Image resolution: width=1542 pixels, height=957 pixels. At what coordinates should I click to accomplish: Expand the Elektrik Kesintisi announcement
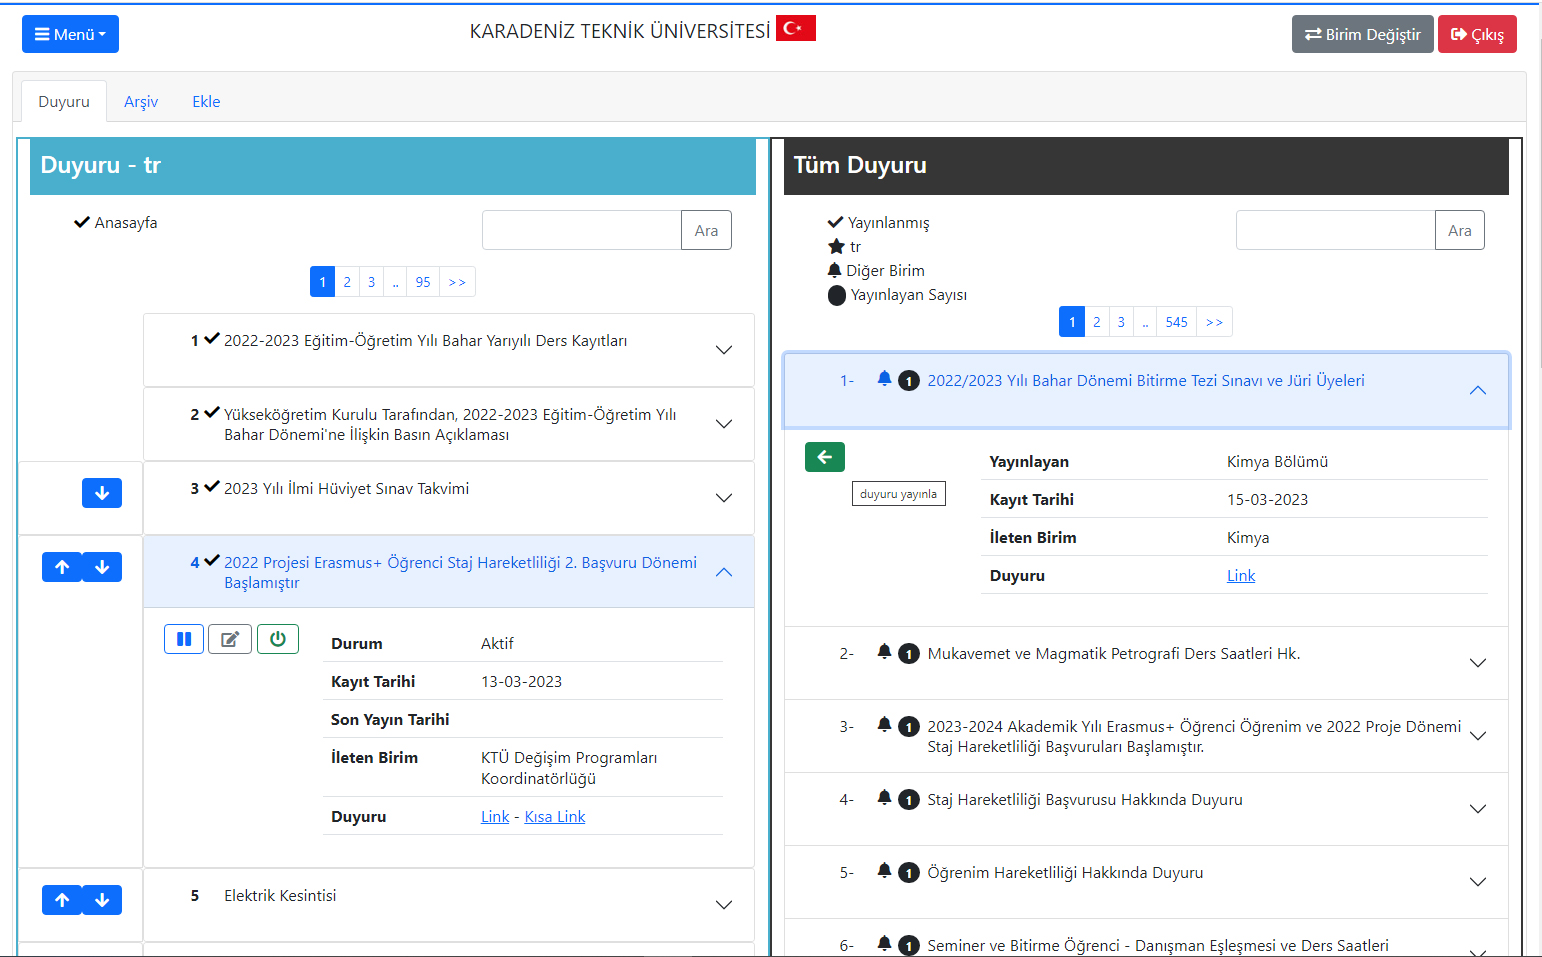(x=449, y=905)
